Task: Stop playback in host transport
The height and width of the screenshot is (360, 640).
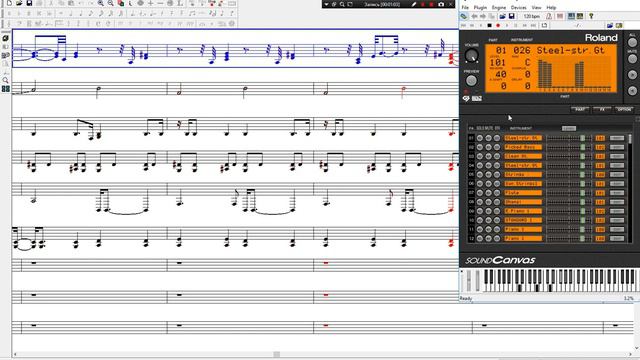Action: [489, 25]
